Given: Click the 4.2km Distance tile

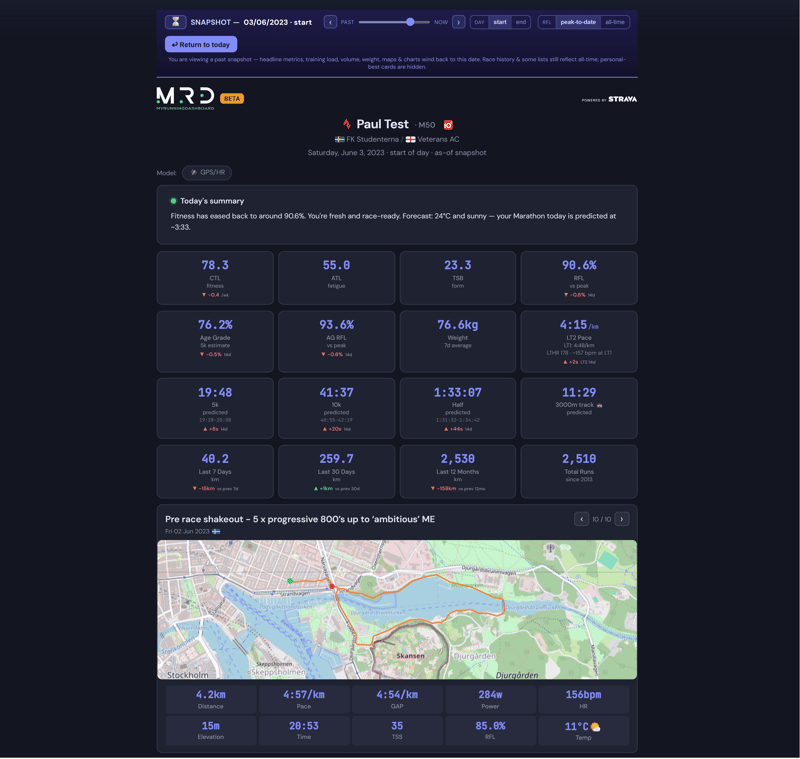Looking at the screenshot, I should [x=211, y=699].
